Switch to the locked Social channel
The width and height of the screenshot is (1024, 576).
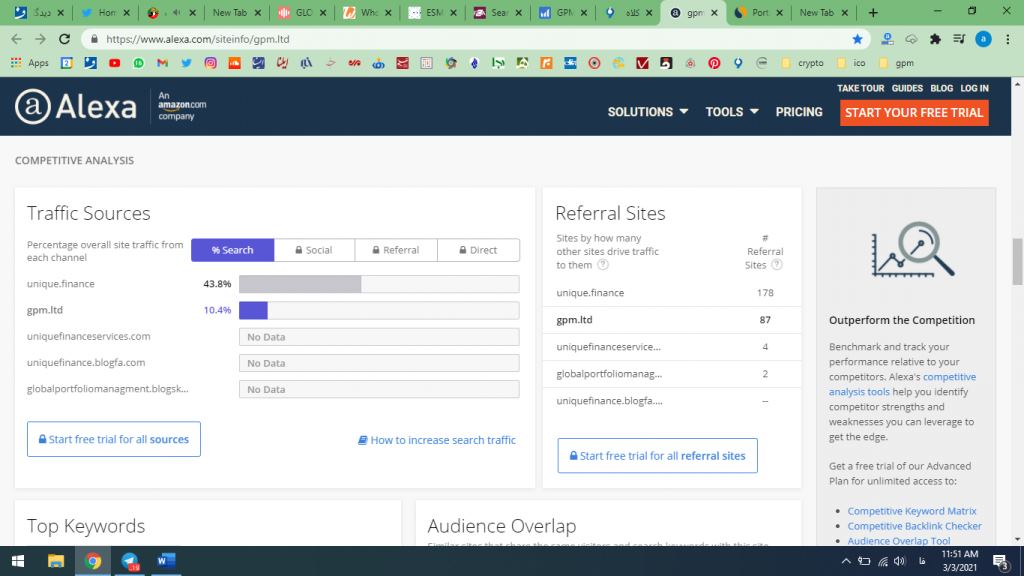tap(314, 250)
